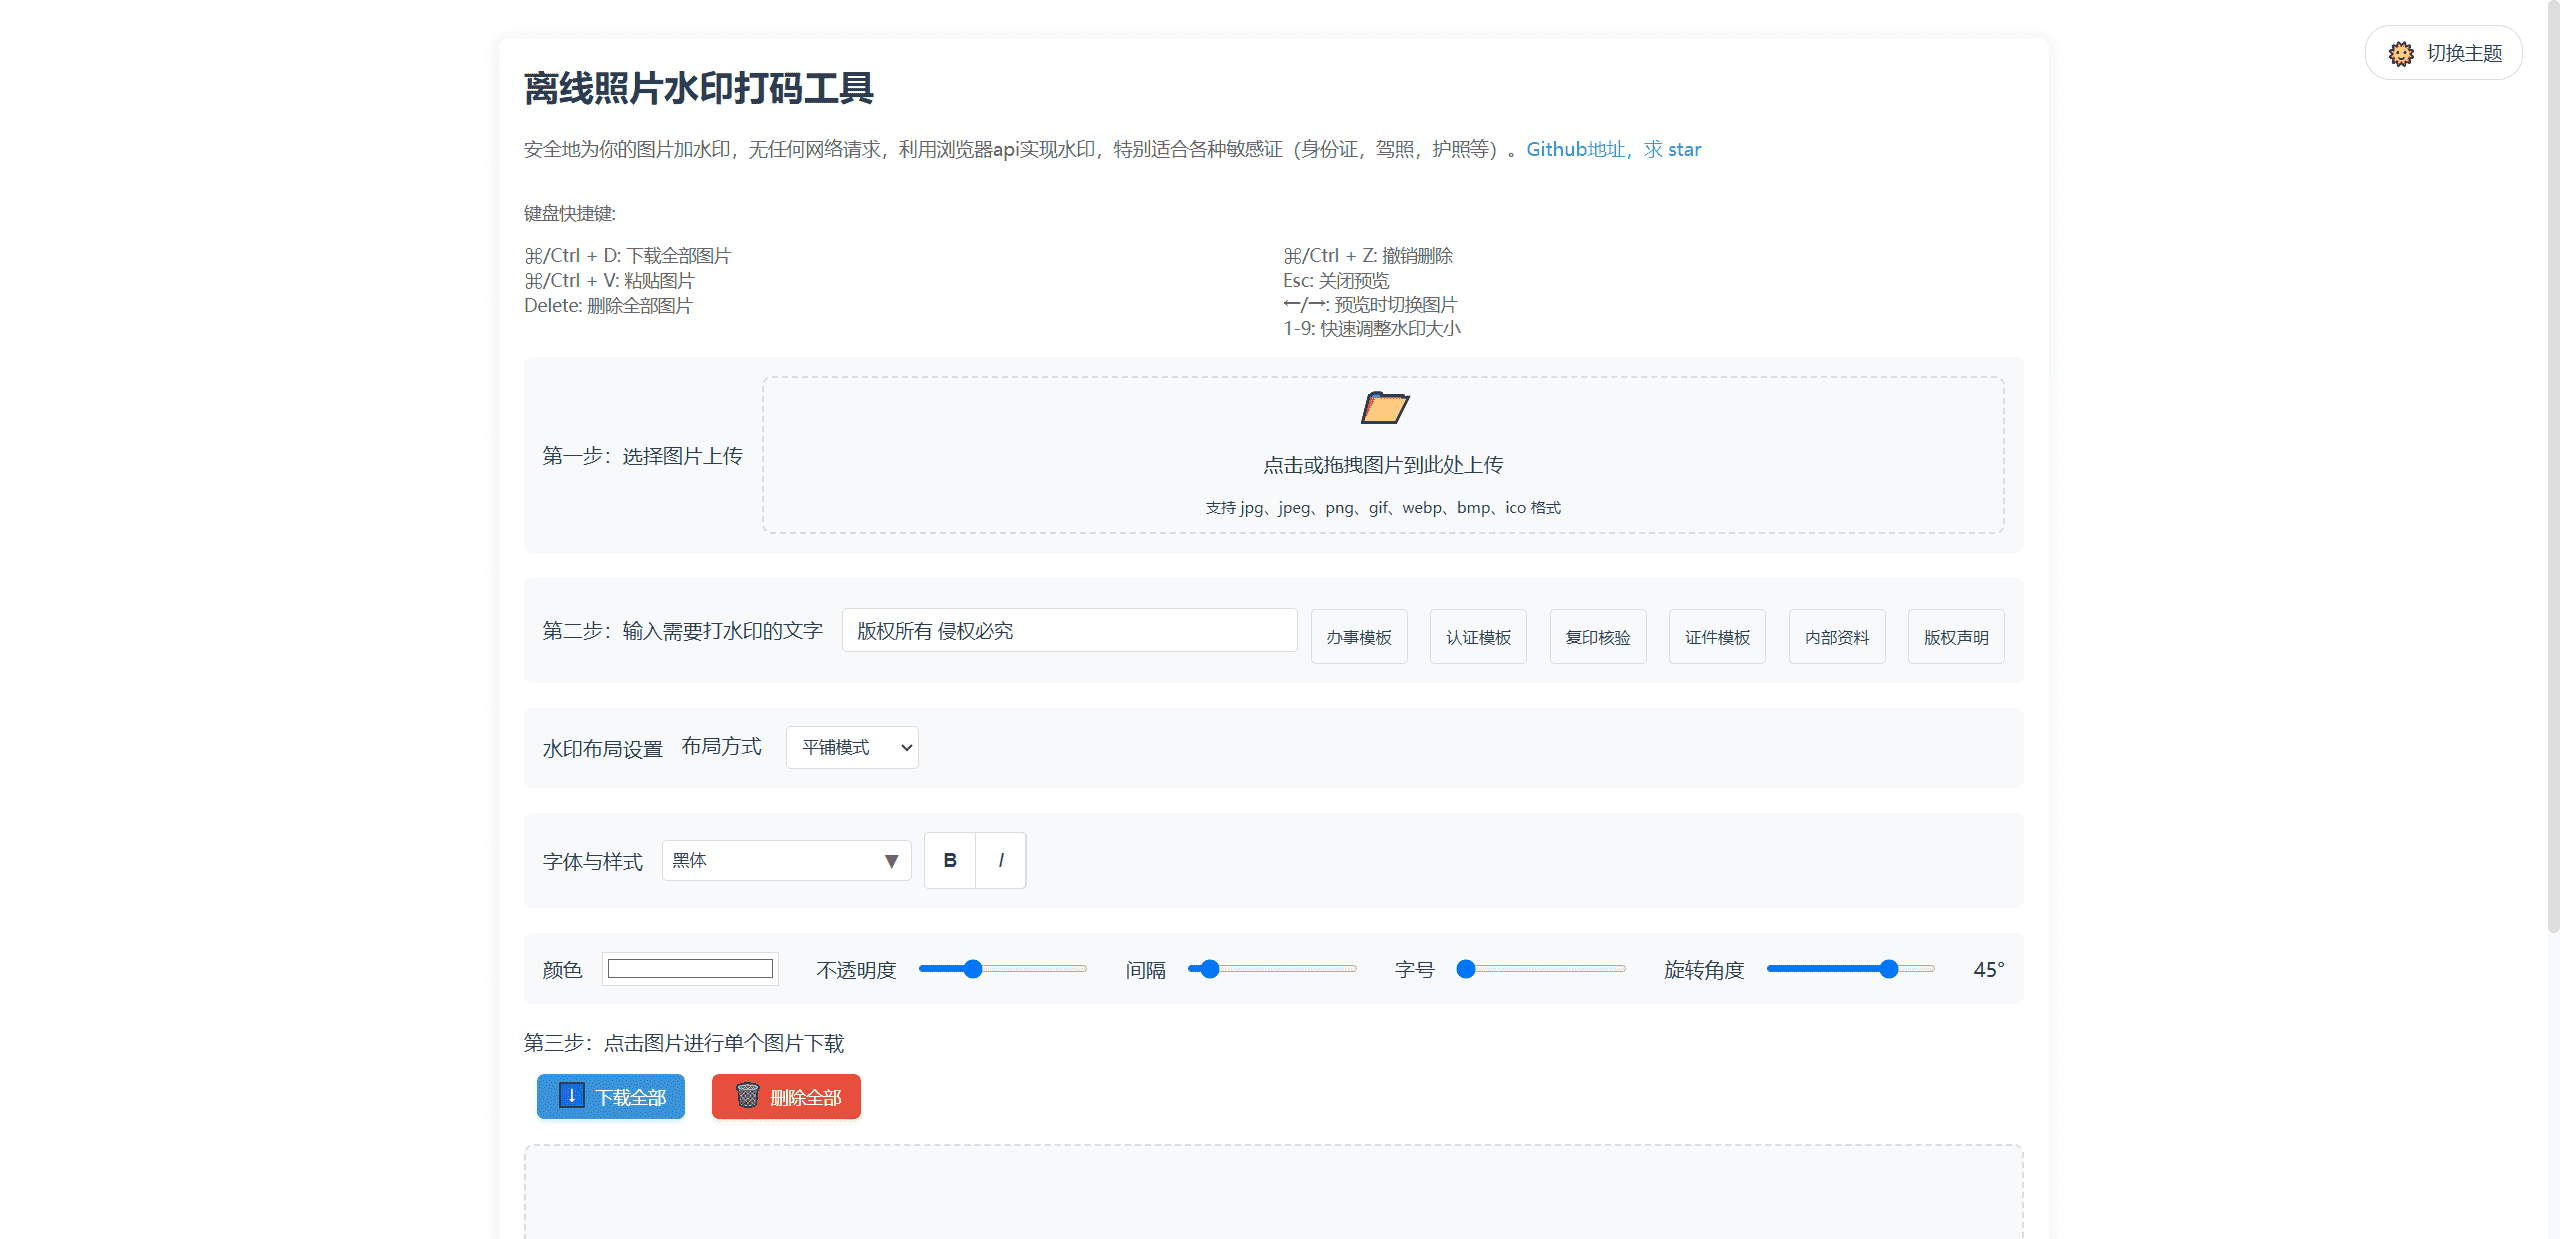Open the Github地址 link
This screenshot has height=1239, width=2560.
(1575, 148)
